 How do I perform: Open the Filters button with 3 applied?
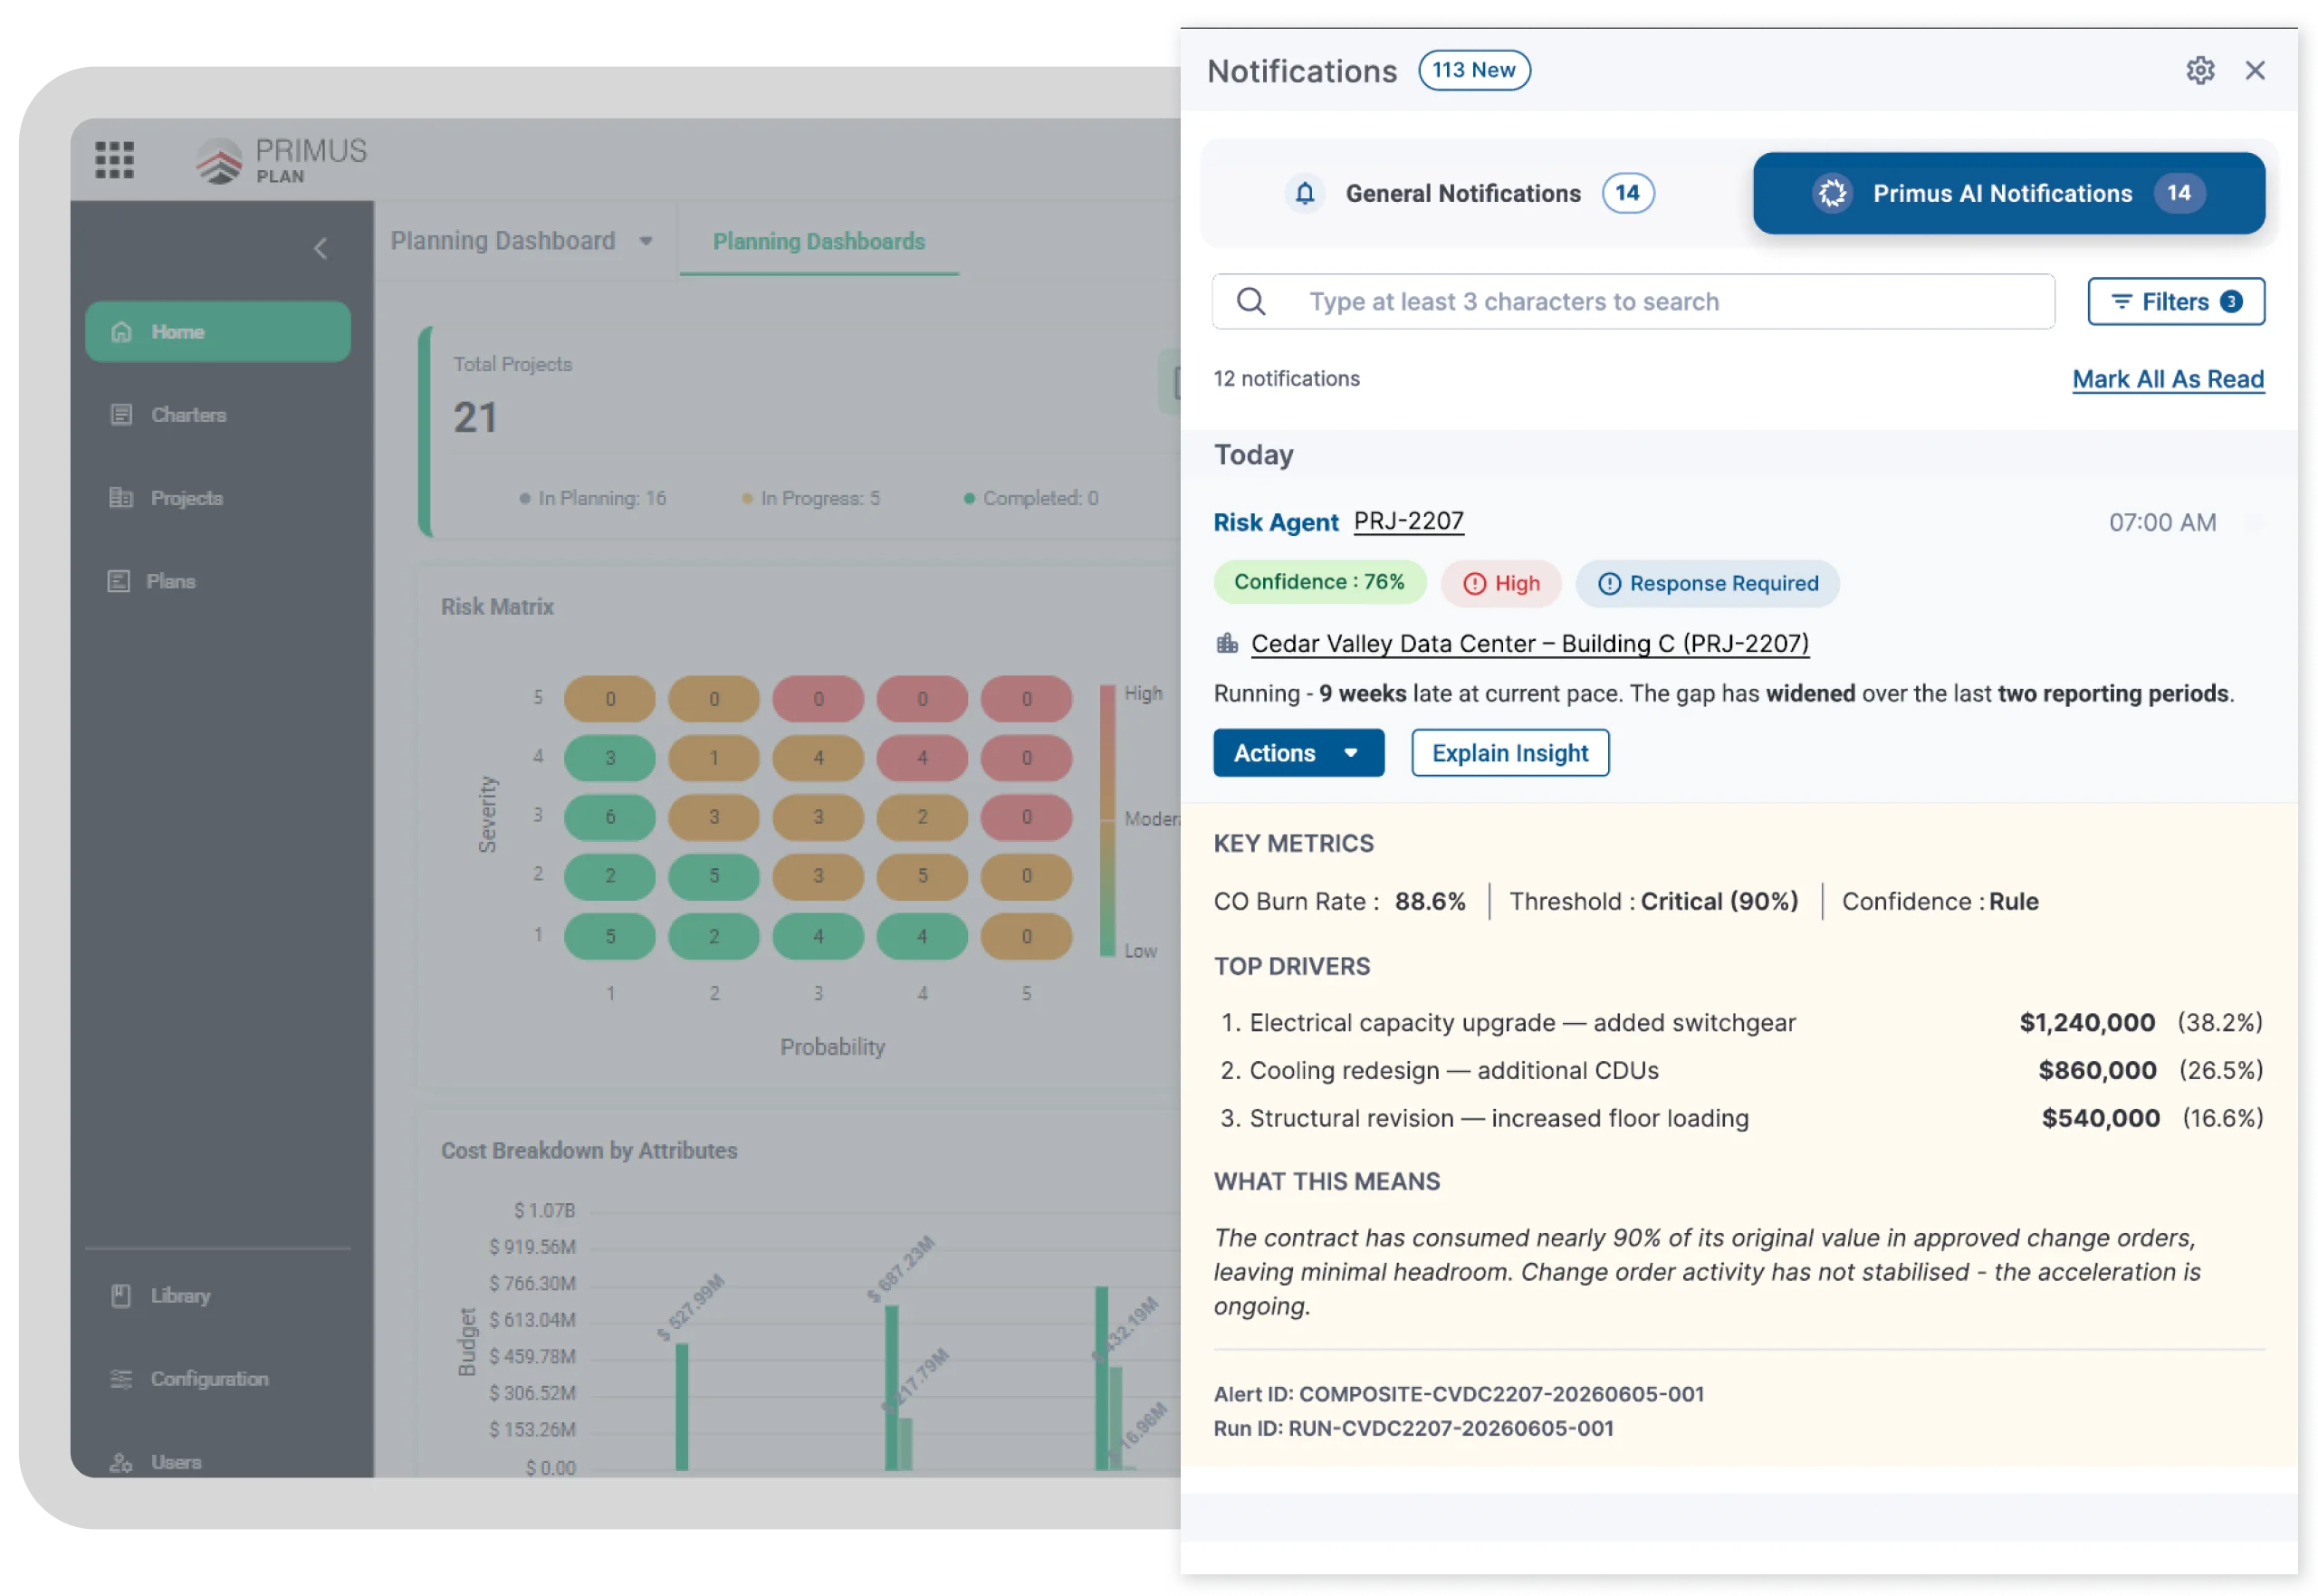(2175, 301)
